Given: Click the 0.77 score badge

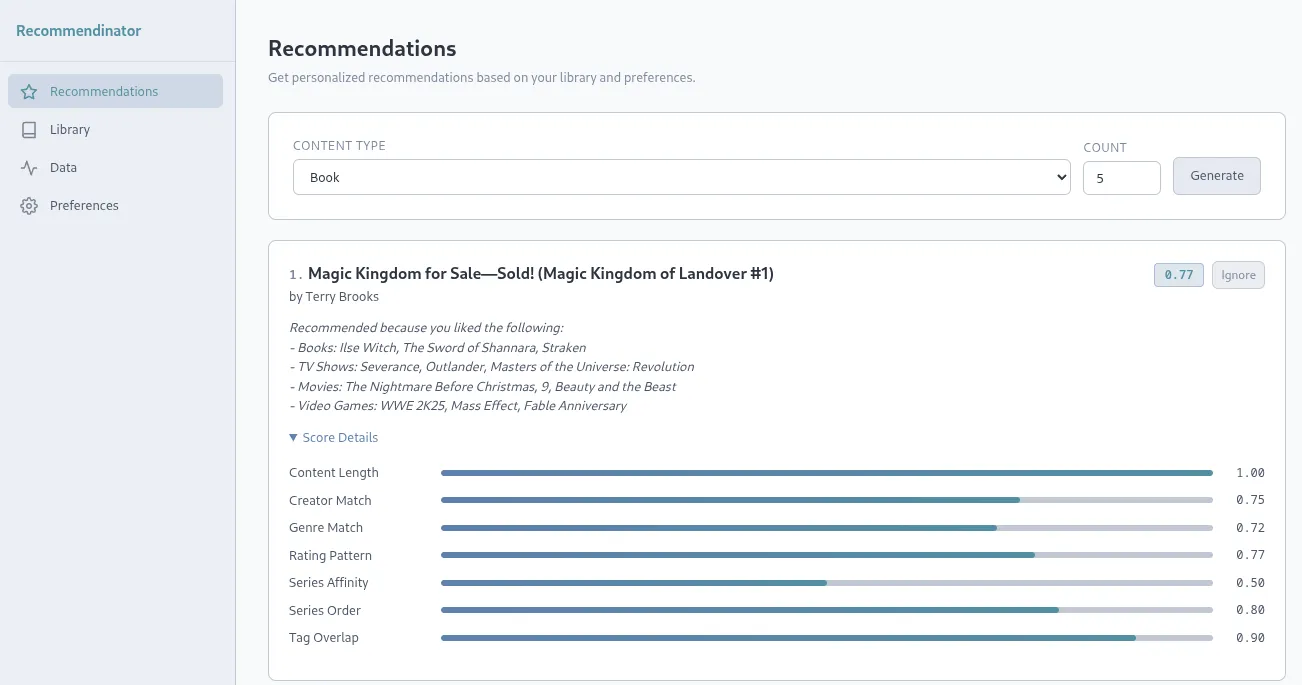Looking at the screenshot, I should [1179, 275].
